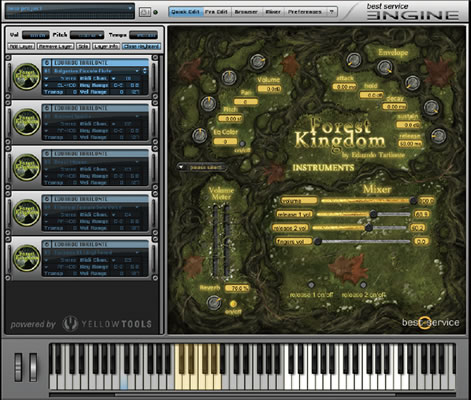
Task: Toggle the power button on fourth layer
Action: [x=47, y=199]
